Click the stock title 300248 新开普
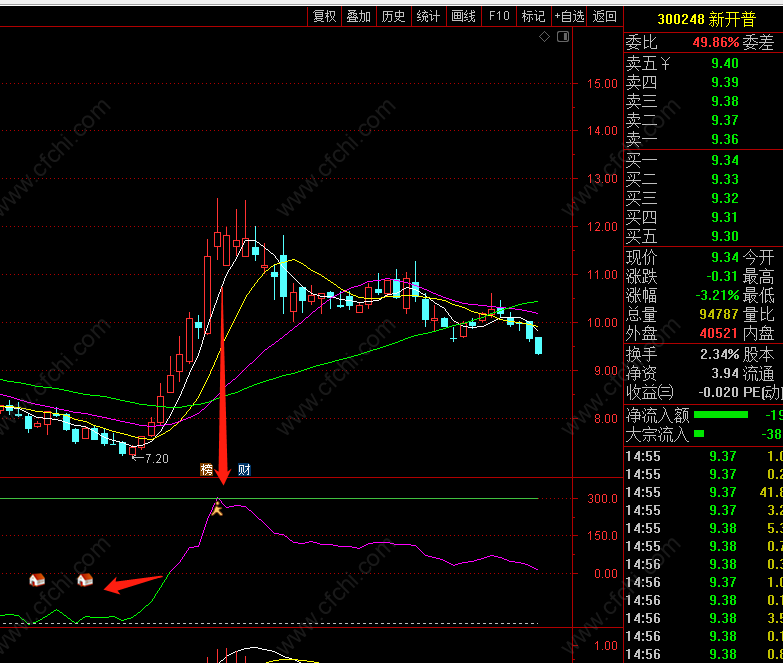The height and width of the screenshot is (663, 783). coord(707,19)
